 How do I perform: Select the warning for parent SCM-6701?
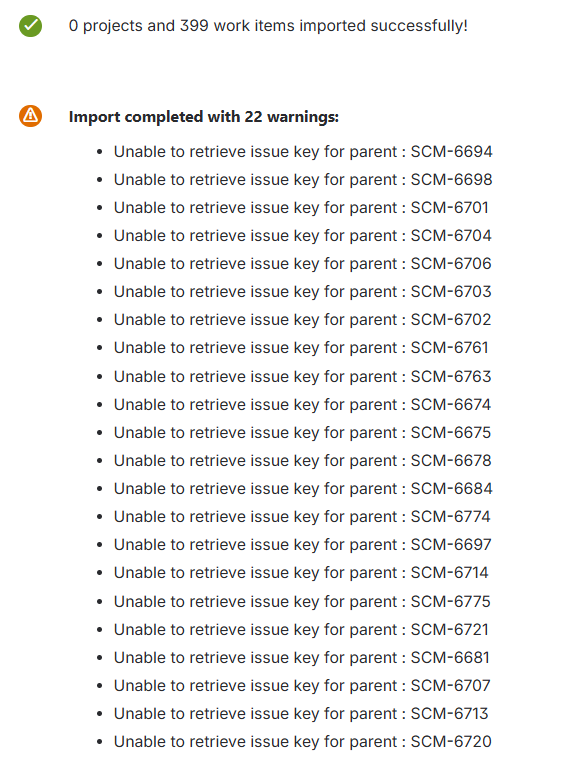(x=301, y=208)
